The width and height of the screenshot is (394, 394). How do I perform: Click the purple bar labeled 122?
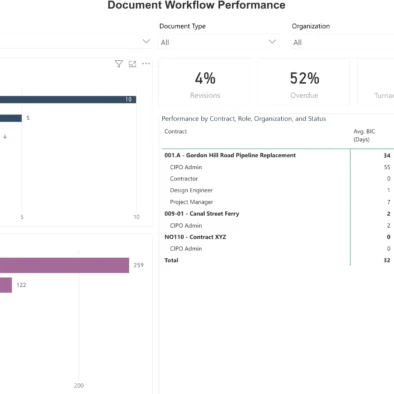(6, 285)
